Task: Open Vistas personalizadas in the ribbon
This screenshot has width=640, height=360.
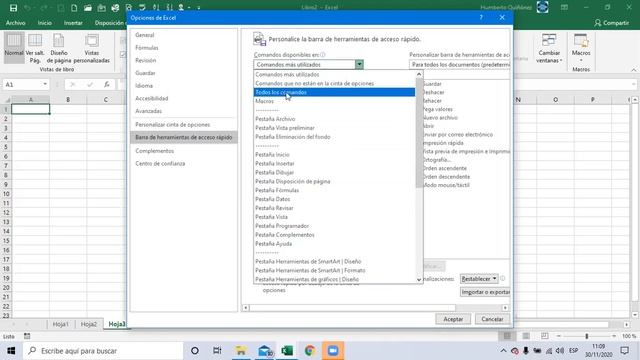Action: coord(91,48)
